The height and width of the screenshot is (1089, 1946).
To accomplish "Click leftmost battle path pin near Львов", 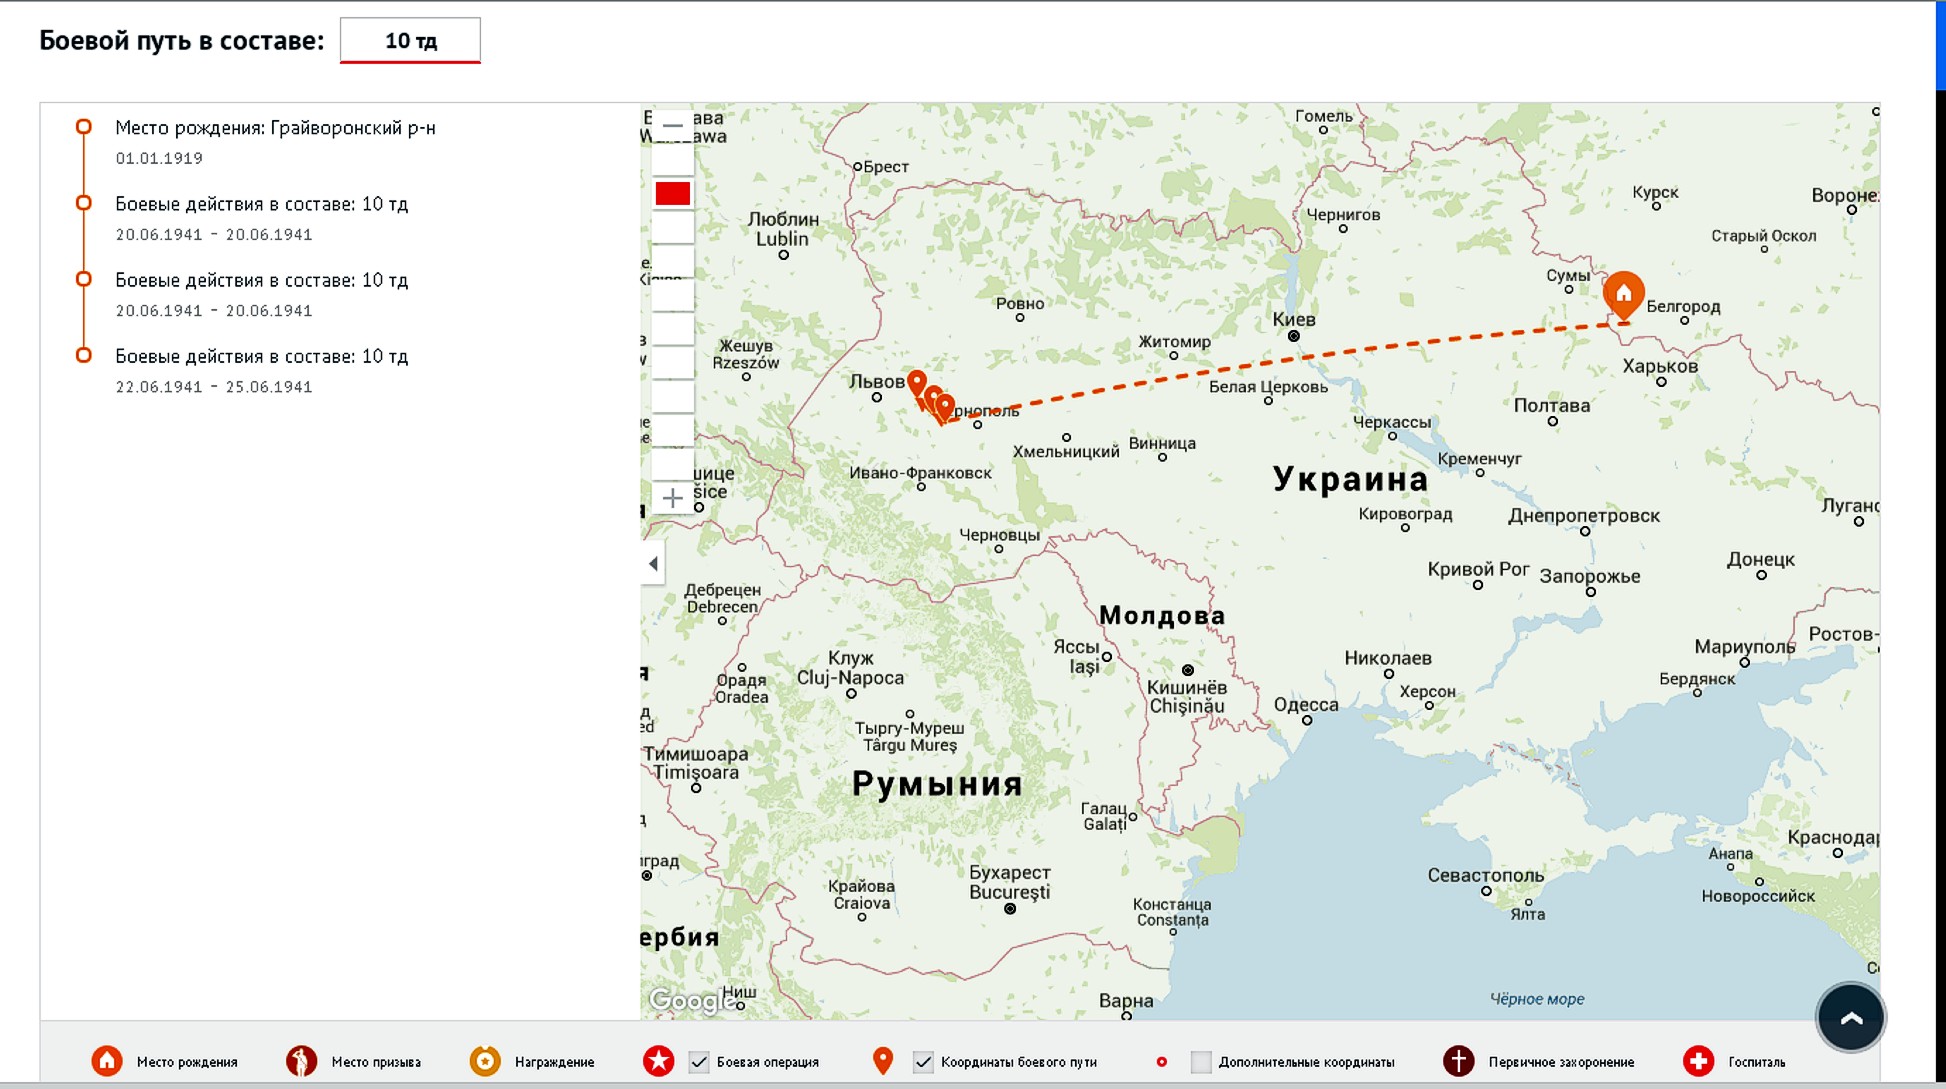I will coord(916,382).
